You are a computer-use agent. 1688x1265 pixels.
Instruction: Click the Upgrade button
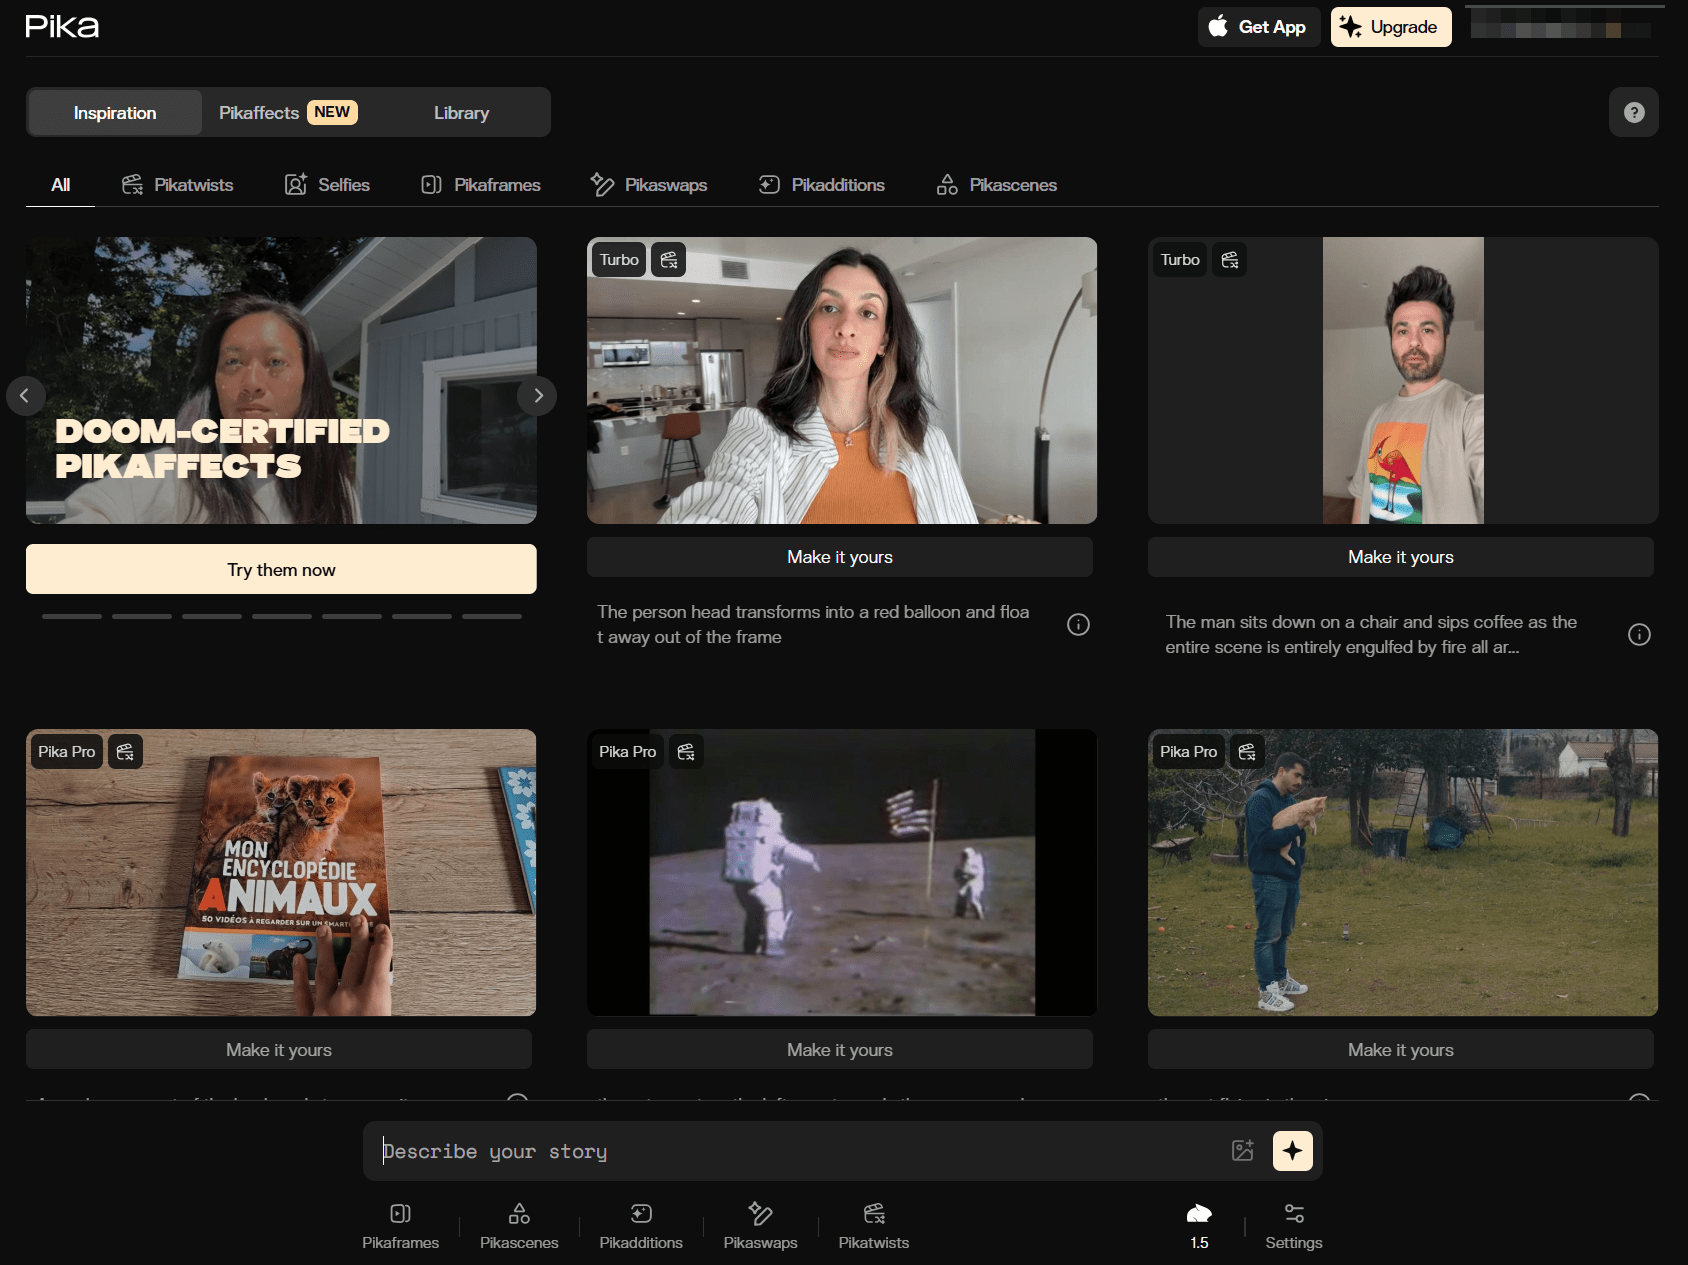[x=1391, y=27]
